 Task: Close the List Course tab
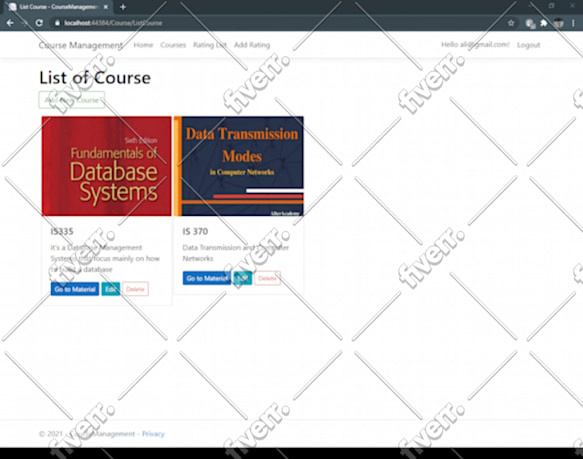(x=106, y=7)
